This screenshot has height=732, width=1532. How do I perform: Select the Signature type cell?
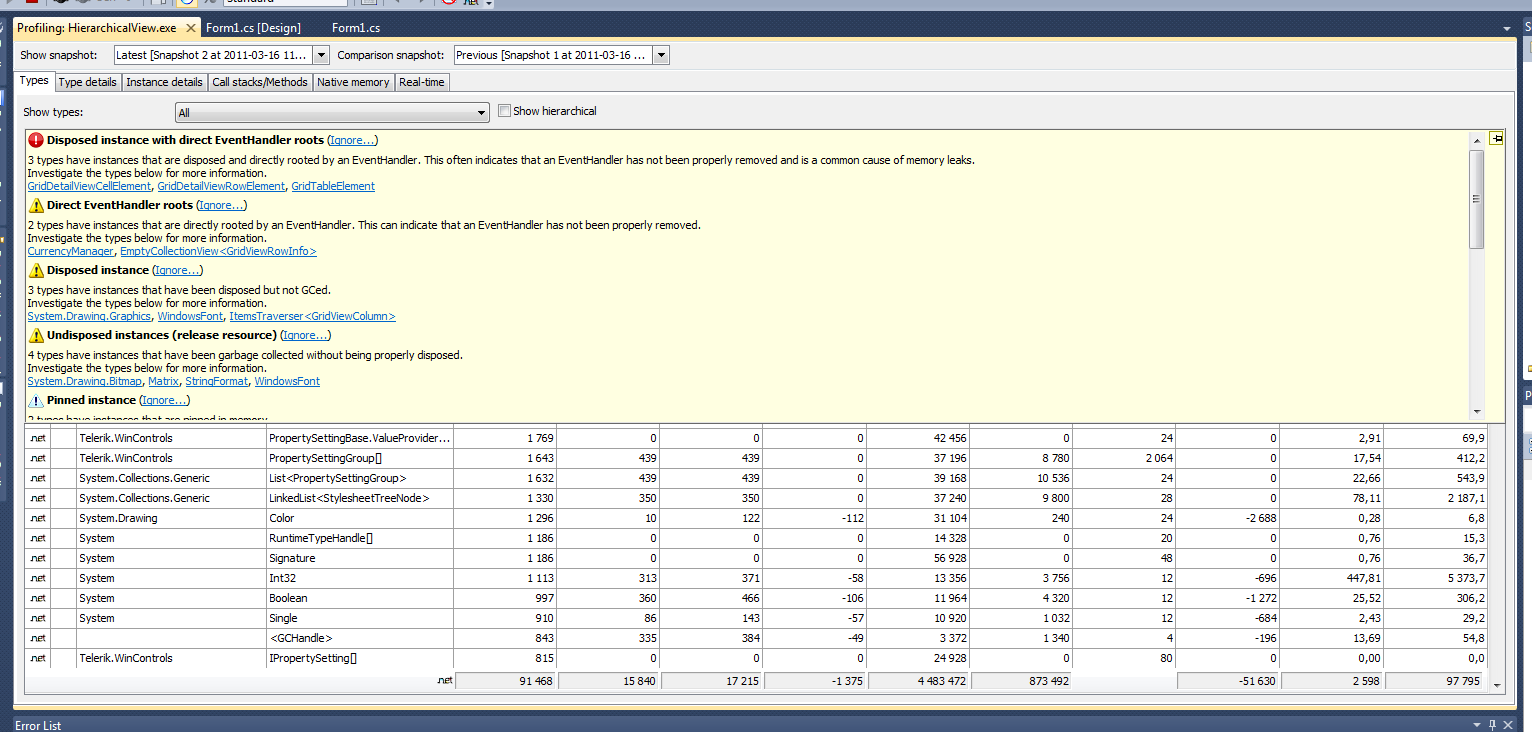(360, 558)
